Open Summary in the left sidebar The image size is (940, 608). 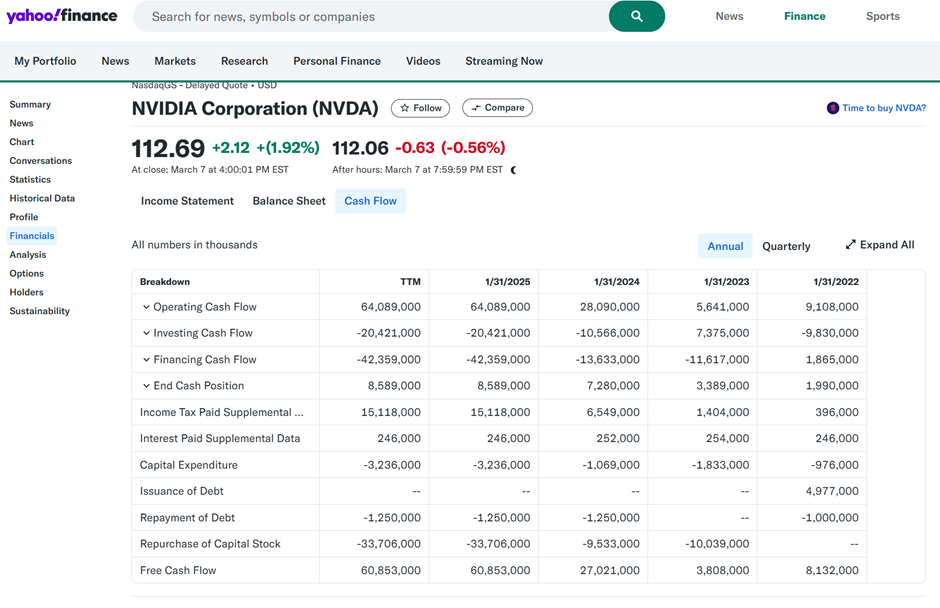click(30, 104)
